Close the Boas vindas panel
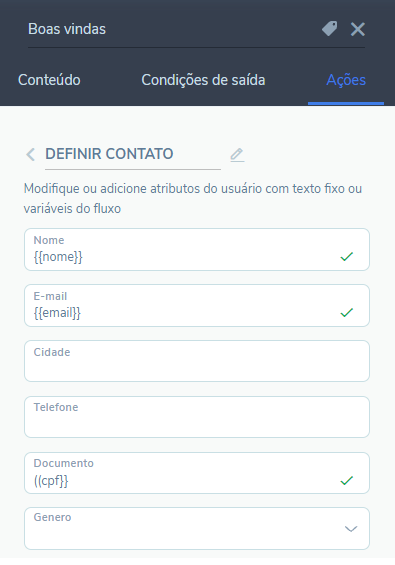395x565 pixels. tap(358, 29)
